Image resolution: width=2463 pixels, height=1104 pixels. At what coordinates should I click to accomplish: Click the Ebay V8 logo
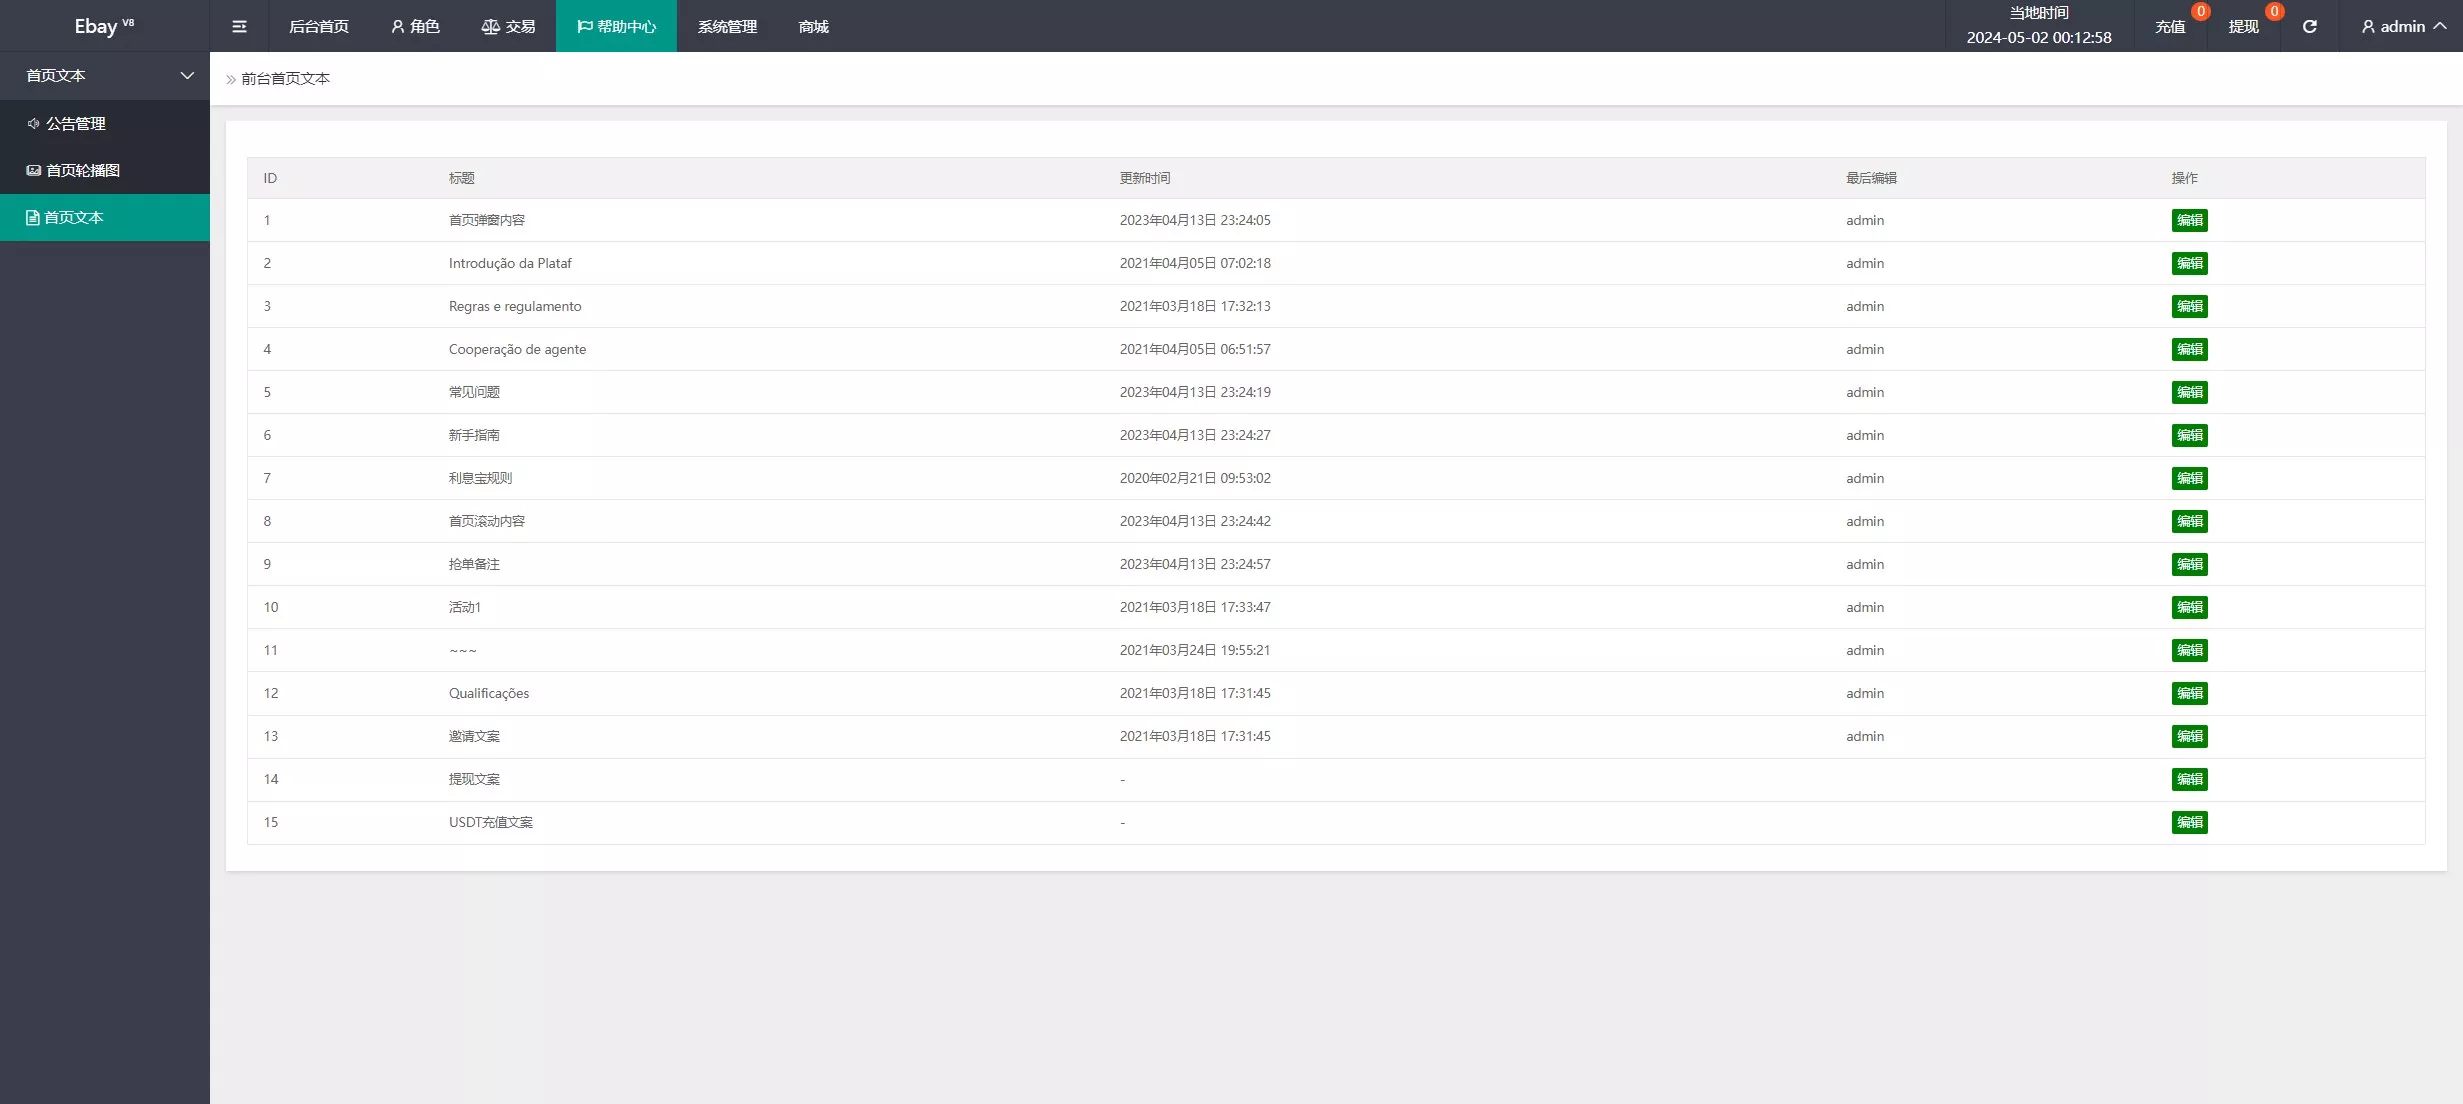[104, 26]
